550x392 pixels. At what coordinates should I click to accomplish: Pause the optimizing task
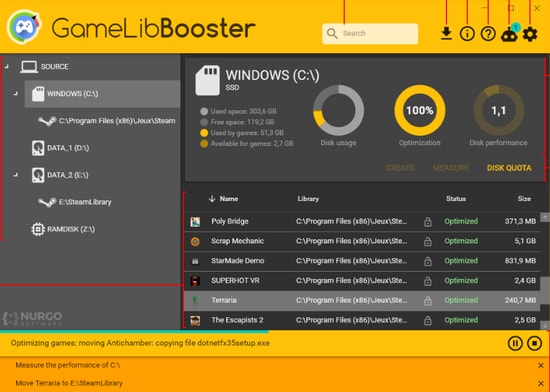(515, 343)
